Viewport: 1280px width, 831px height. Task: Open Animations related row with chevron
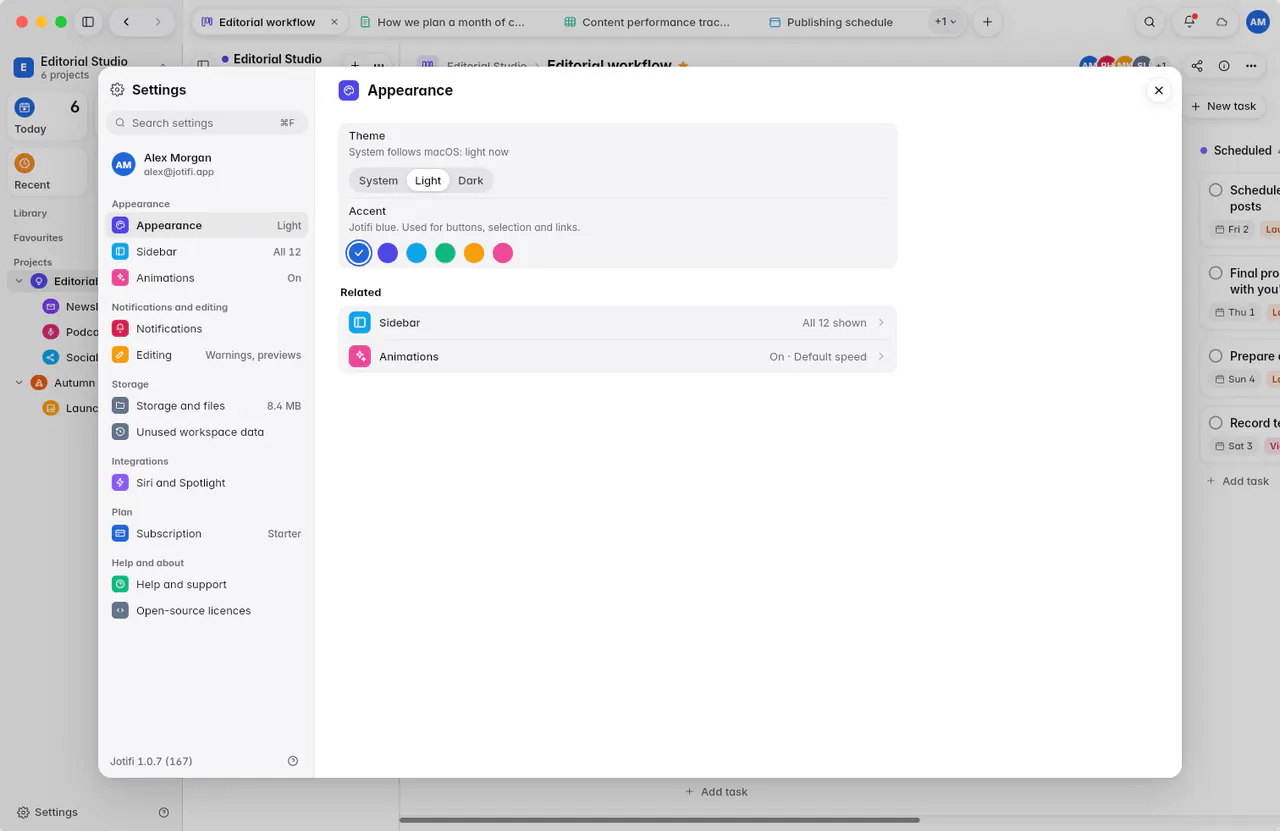tap(618, 356)
